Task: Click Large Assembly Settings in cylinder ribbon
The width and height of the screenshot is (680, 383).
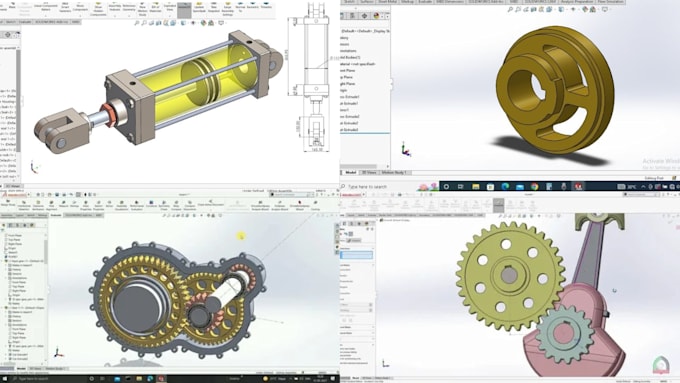Action: (228, 10)
